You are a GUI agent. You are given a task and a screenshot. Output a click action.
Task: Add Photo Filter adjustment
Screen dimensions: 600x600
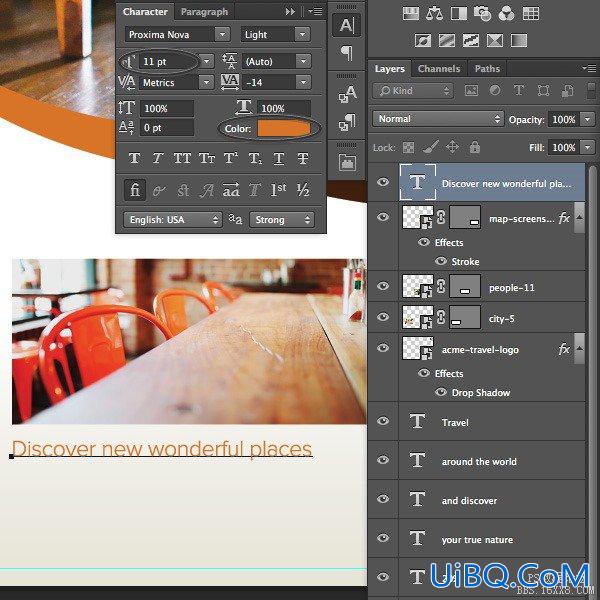482,13
